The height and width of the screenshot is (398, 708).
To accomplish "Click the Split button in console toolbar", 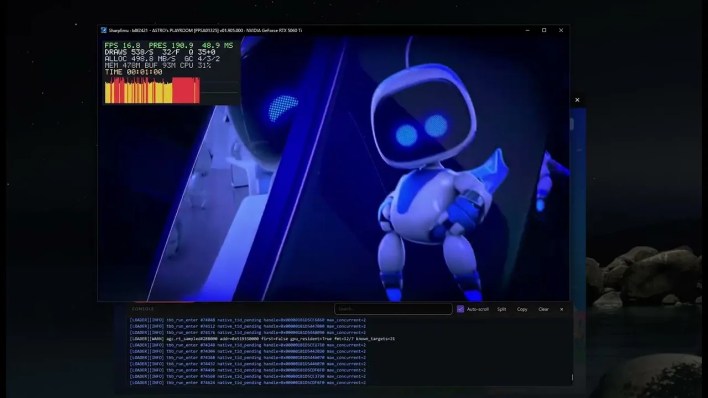I will [x=502, y=309].
